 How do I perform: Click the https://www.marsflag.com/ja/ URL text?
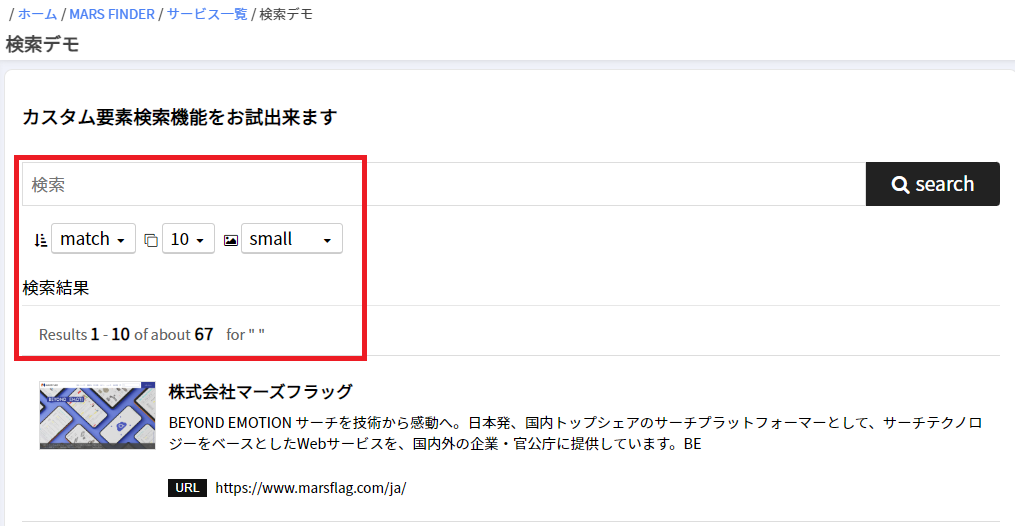(311, 488)
